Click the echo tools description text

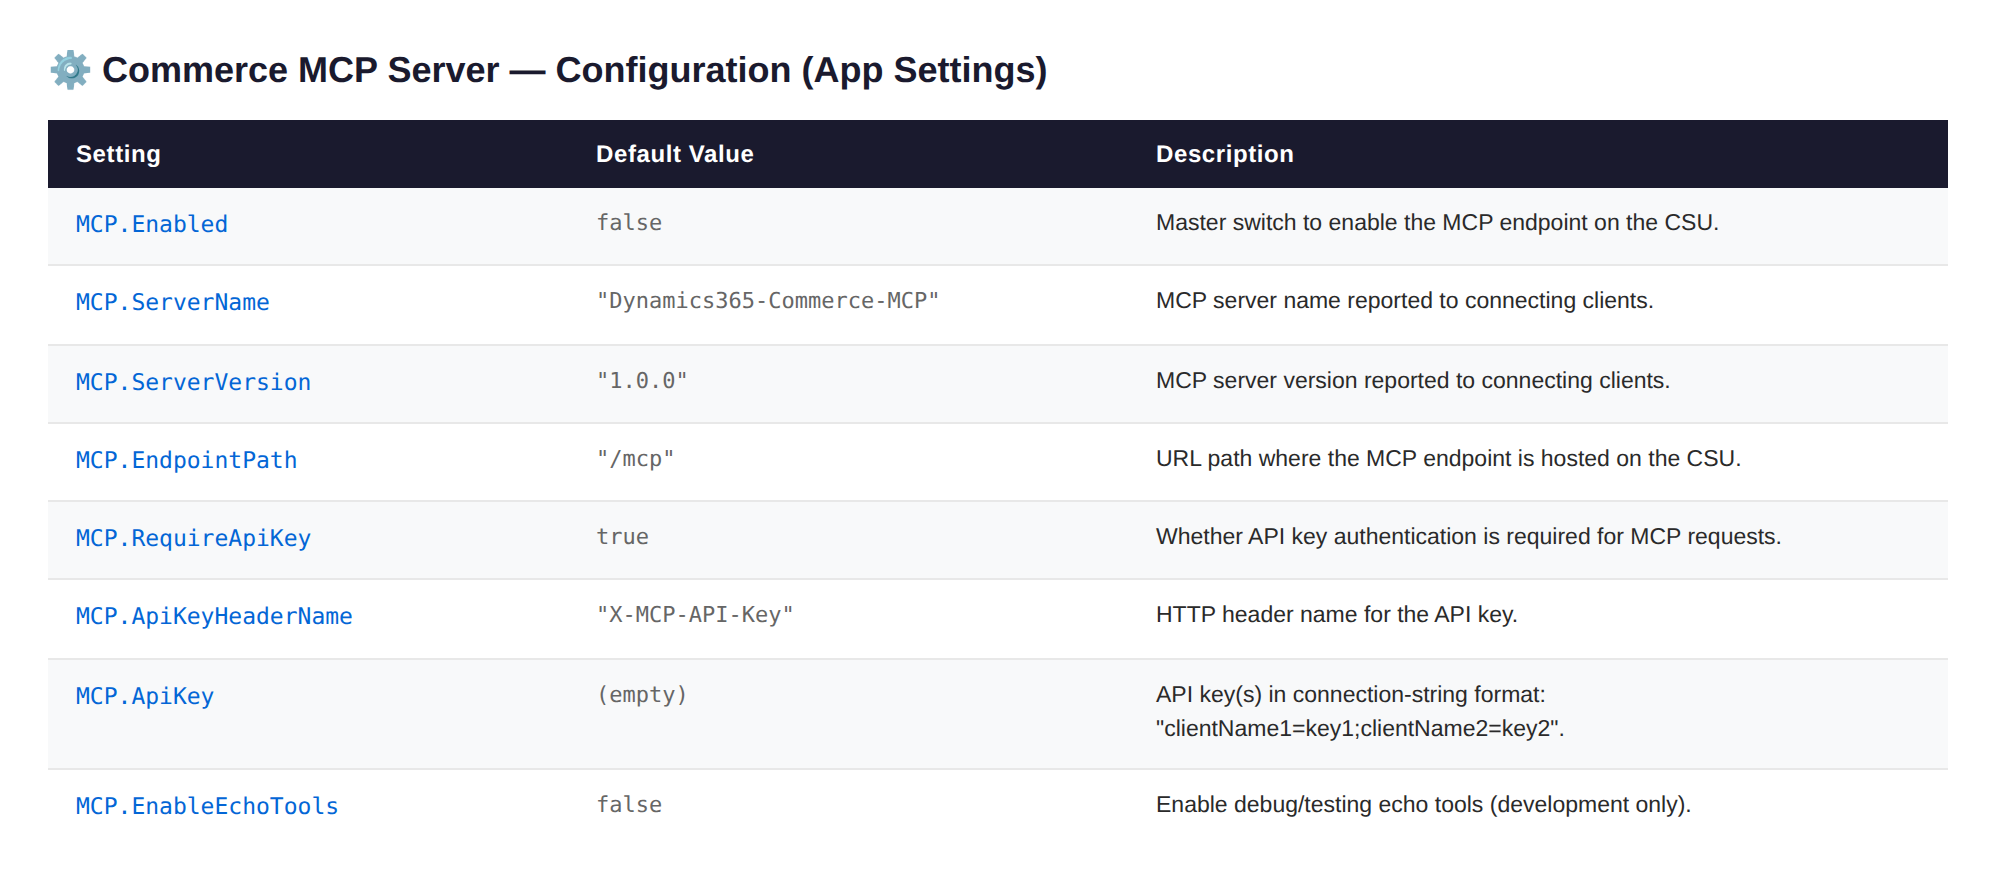click(1423, 805)
